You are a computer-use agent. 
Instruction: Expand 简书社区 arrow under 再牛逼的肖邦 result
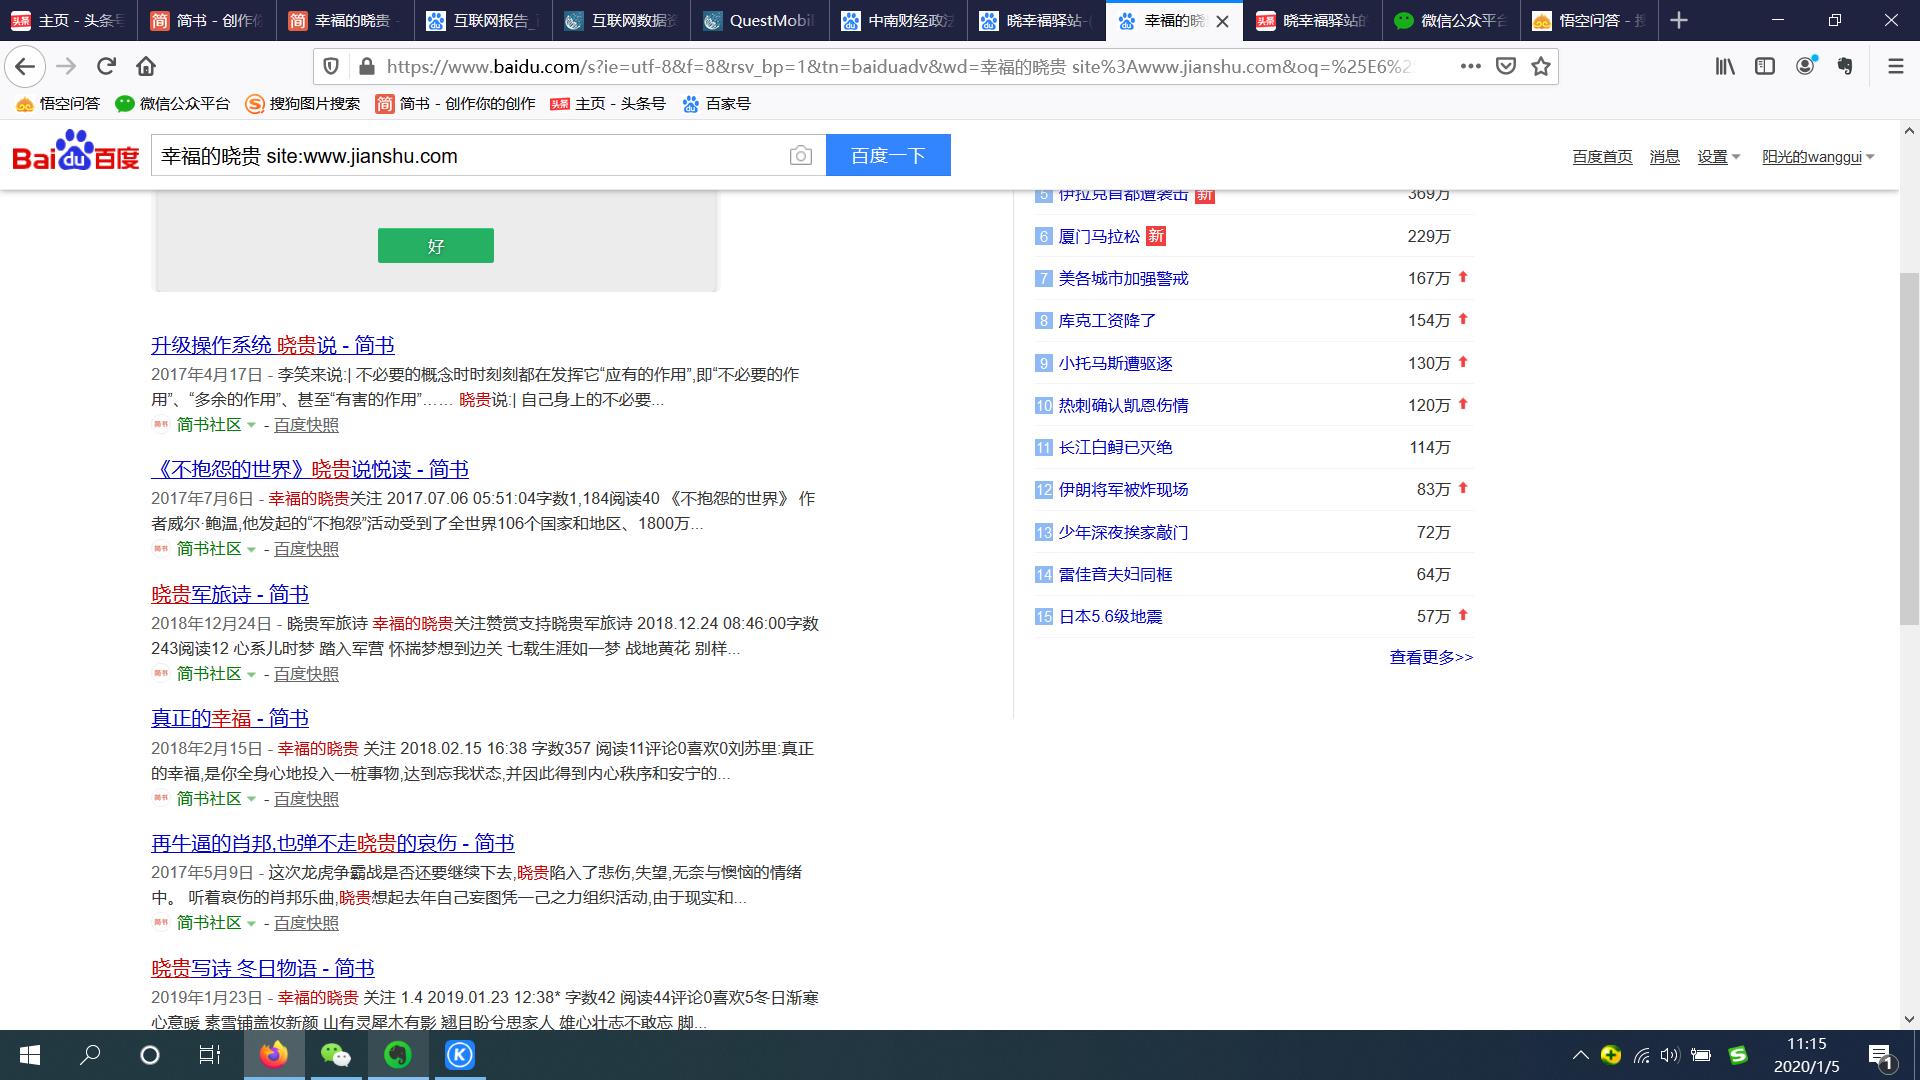pos(251,924)
